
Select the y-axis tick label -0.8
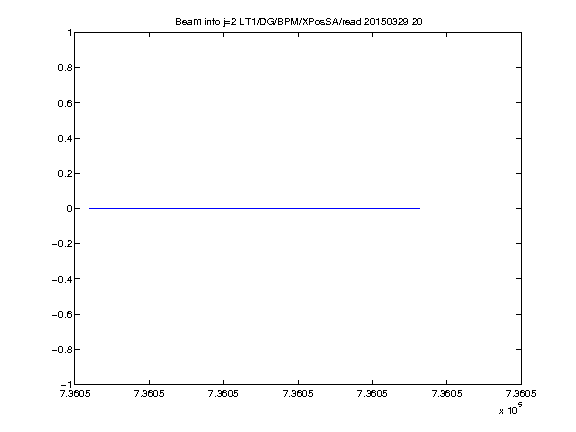click(x=61, y=349)
